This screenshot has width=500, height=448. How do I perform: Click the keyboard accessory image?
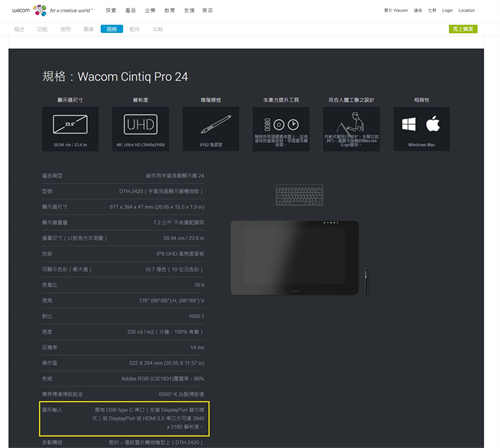point(299,195)
